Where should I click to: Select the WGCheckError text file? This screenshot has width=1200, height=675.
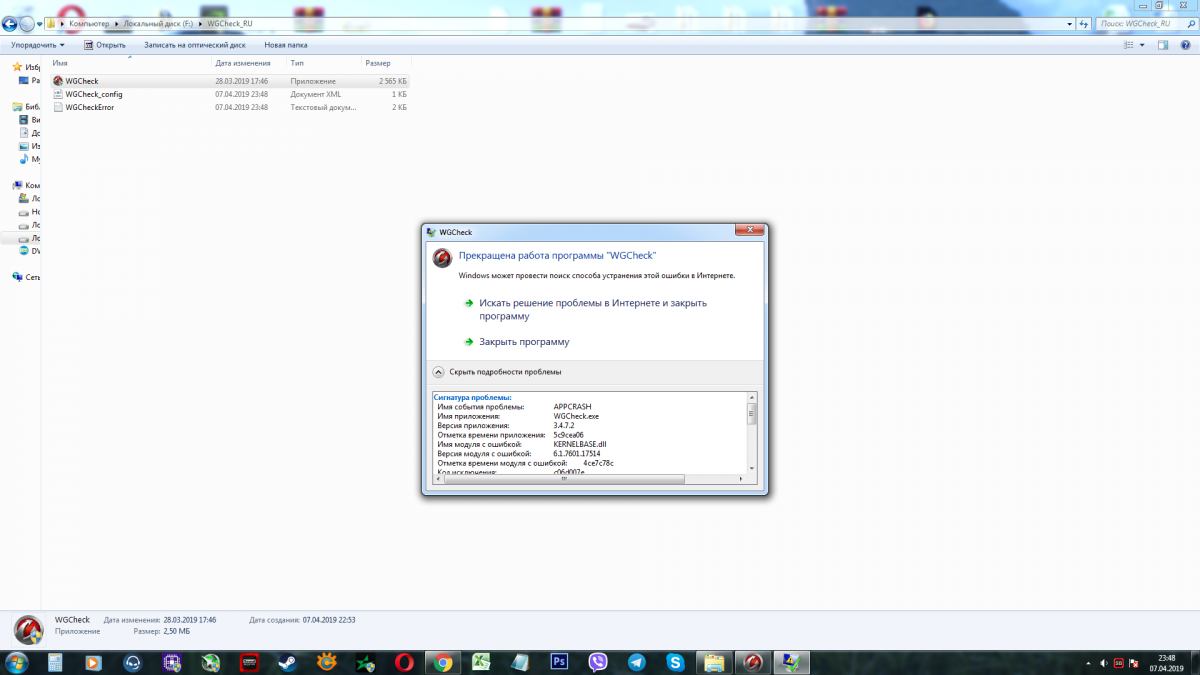pyautogui.click(x=89, y=107)
